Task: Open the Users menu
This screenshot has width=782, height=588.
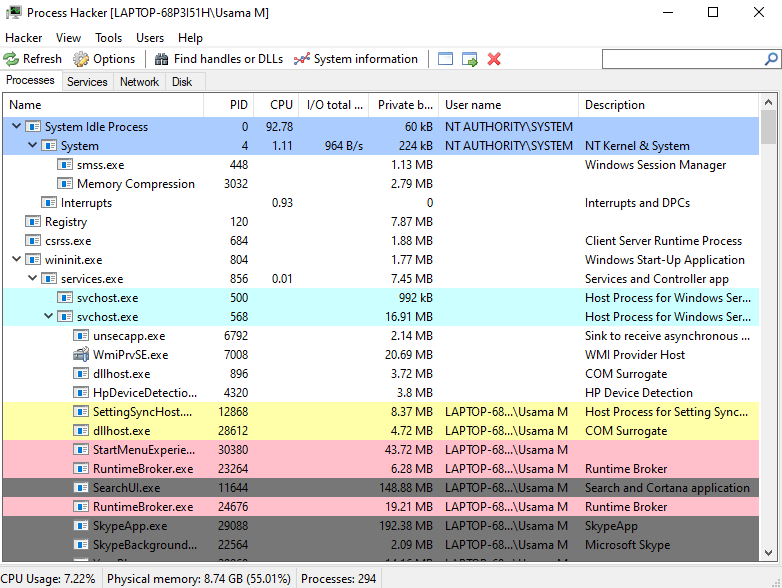Action: click(150, 38)
